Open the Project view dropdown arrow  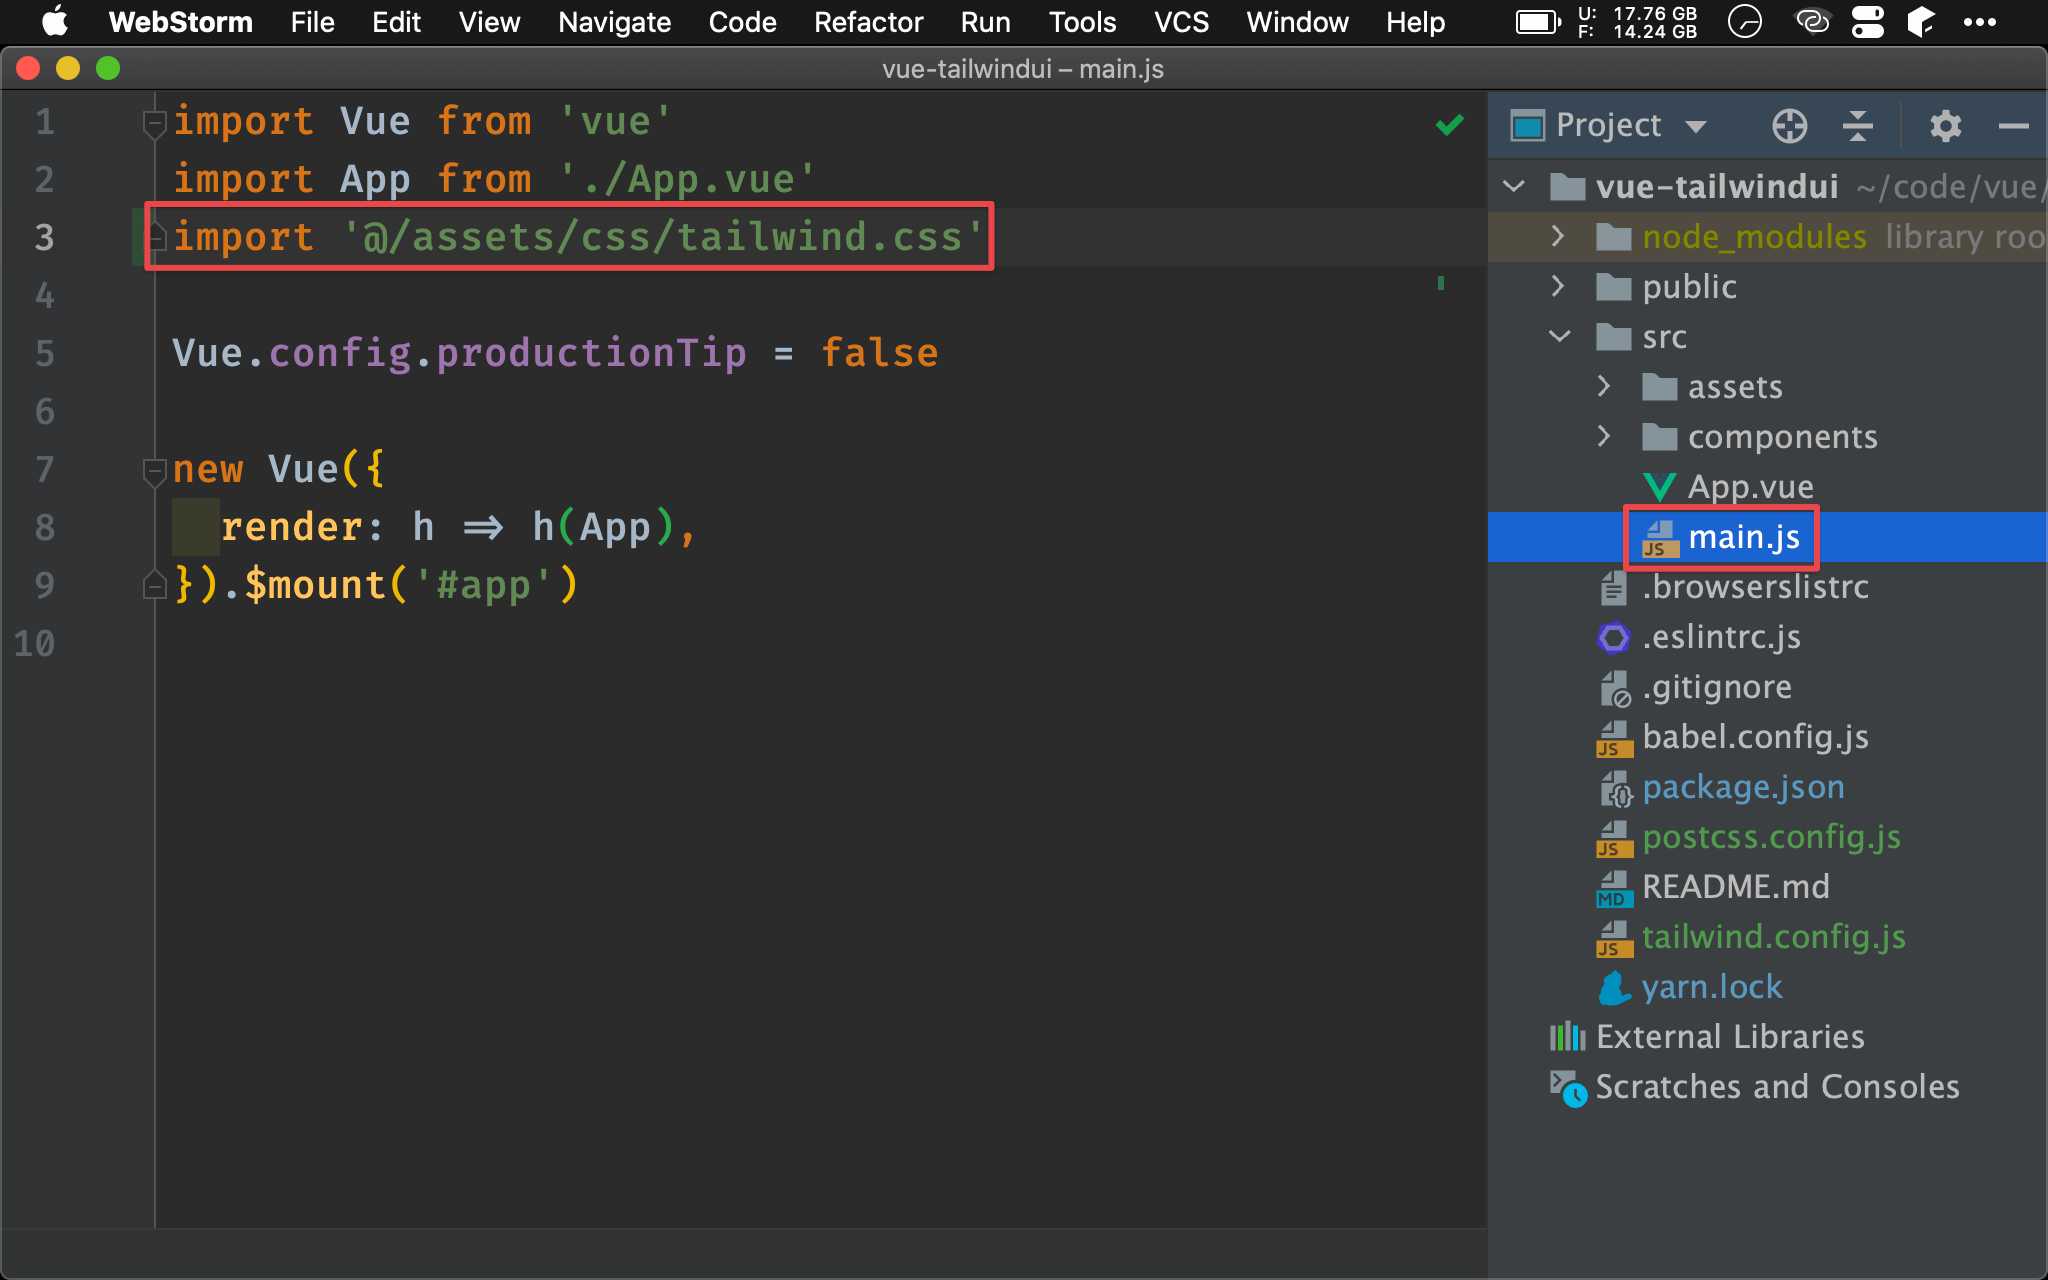1695,127
